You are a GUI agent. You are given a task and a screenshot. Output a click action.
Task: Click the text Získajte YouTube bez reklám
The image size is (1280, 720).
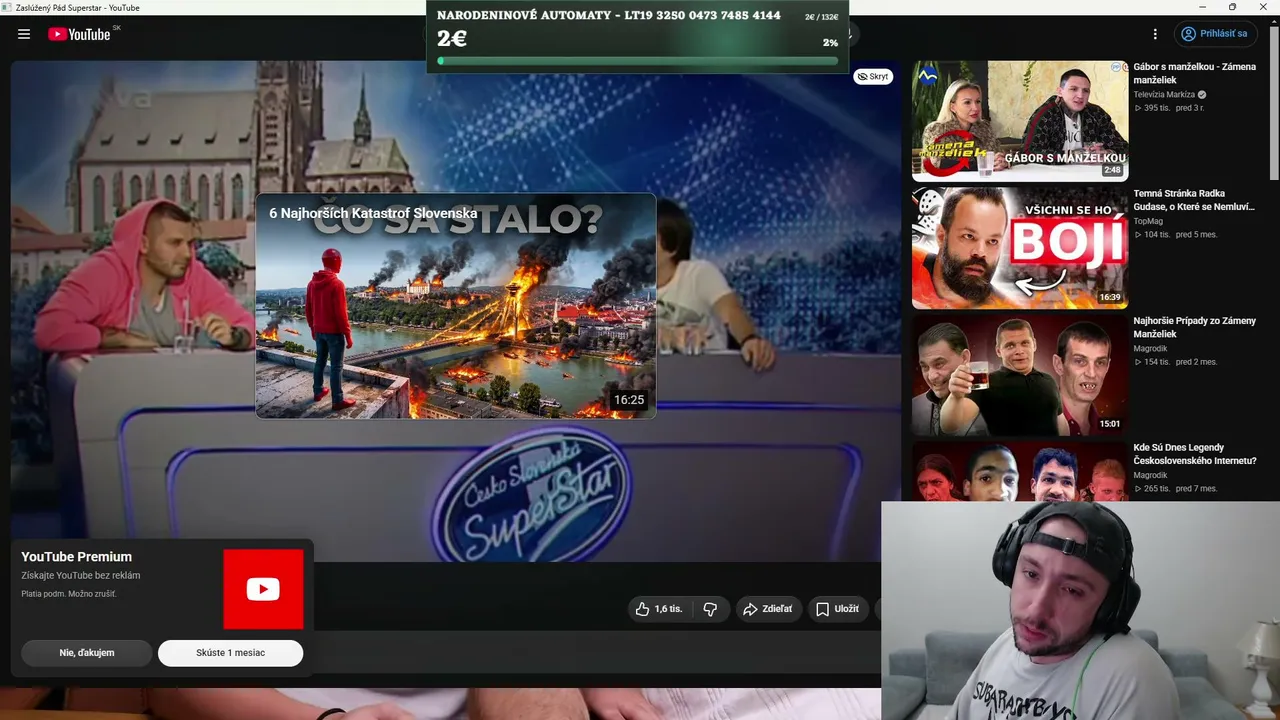(x=81, y=576)
